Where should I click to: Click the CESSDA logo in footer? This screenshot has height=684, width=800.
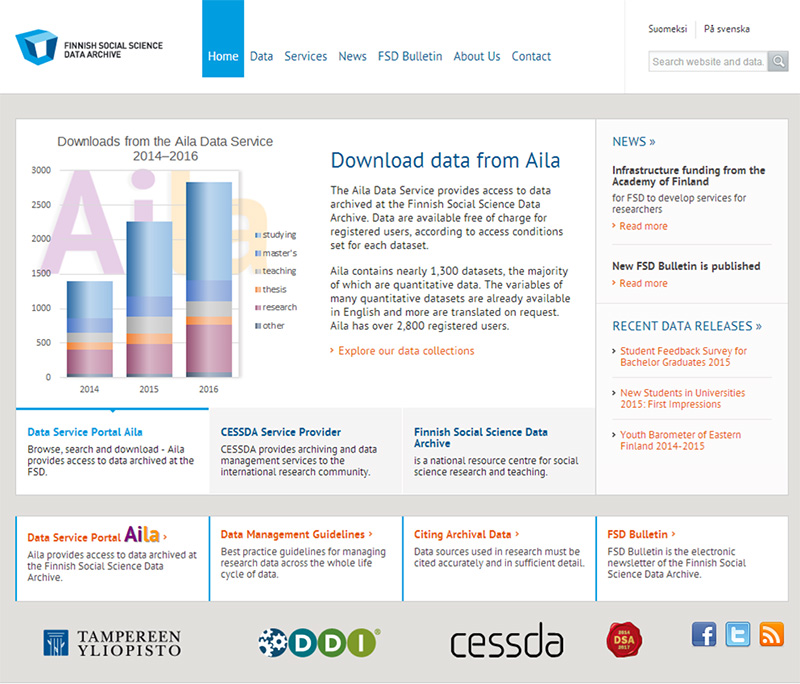coord(507,641)
